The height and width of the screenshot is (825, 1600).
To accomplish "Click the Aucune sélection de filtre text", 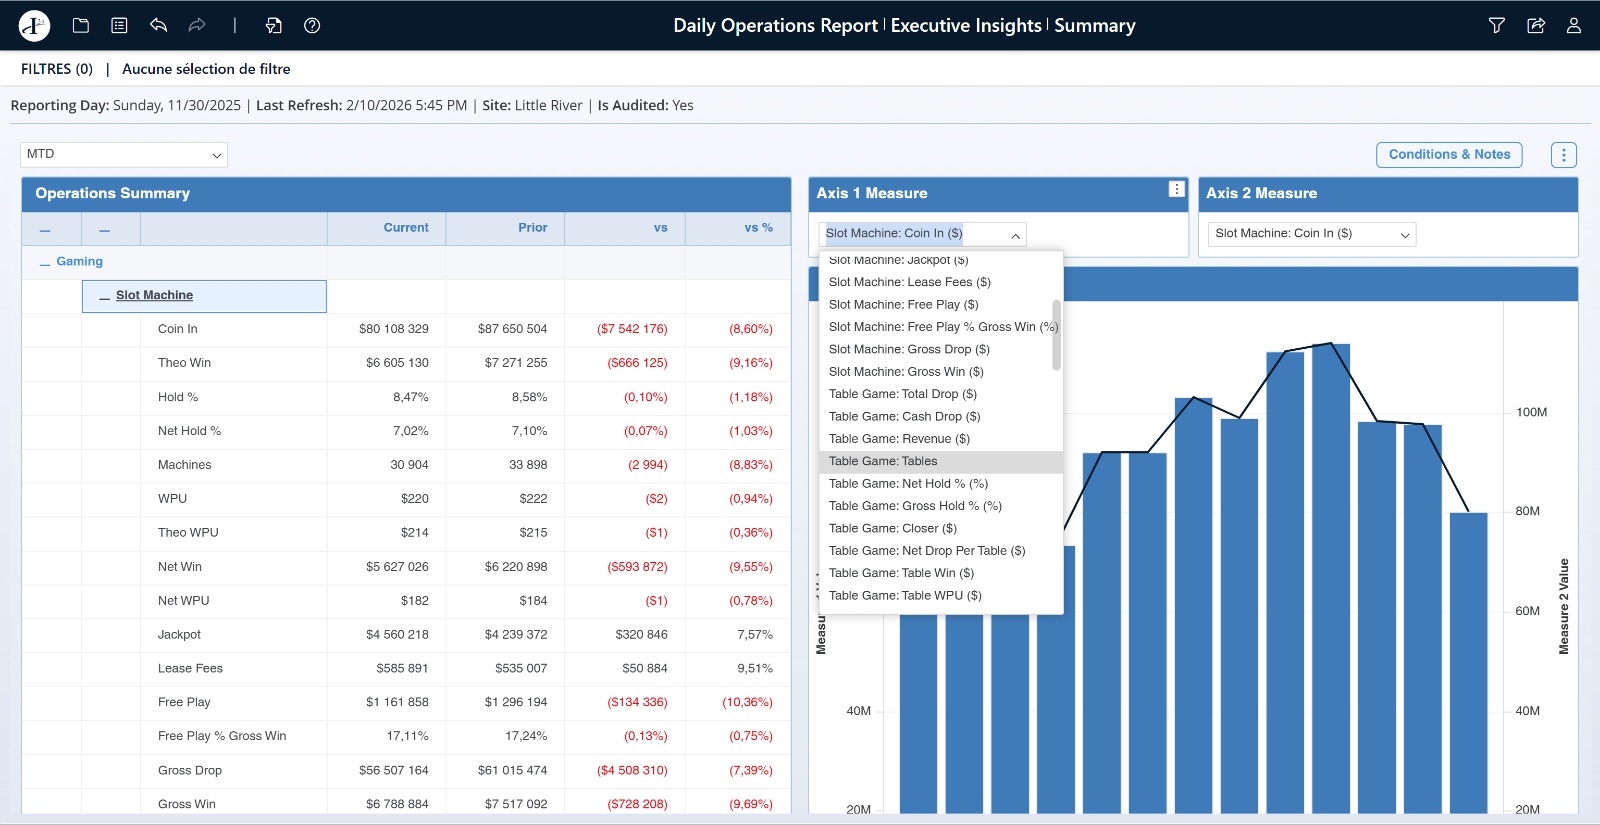I will (206, 69).
